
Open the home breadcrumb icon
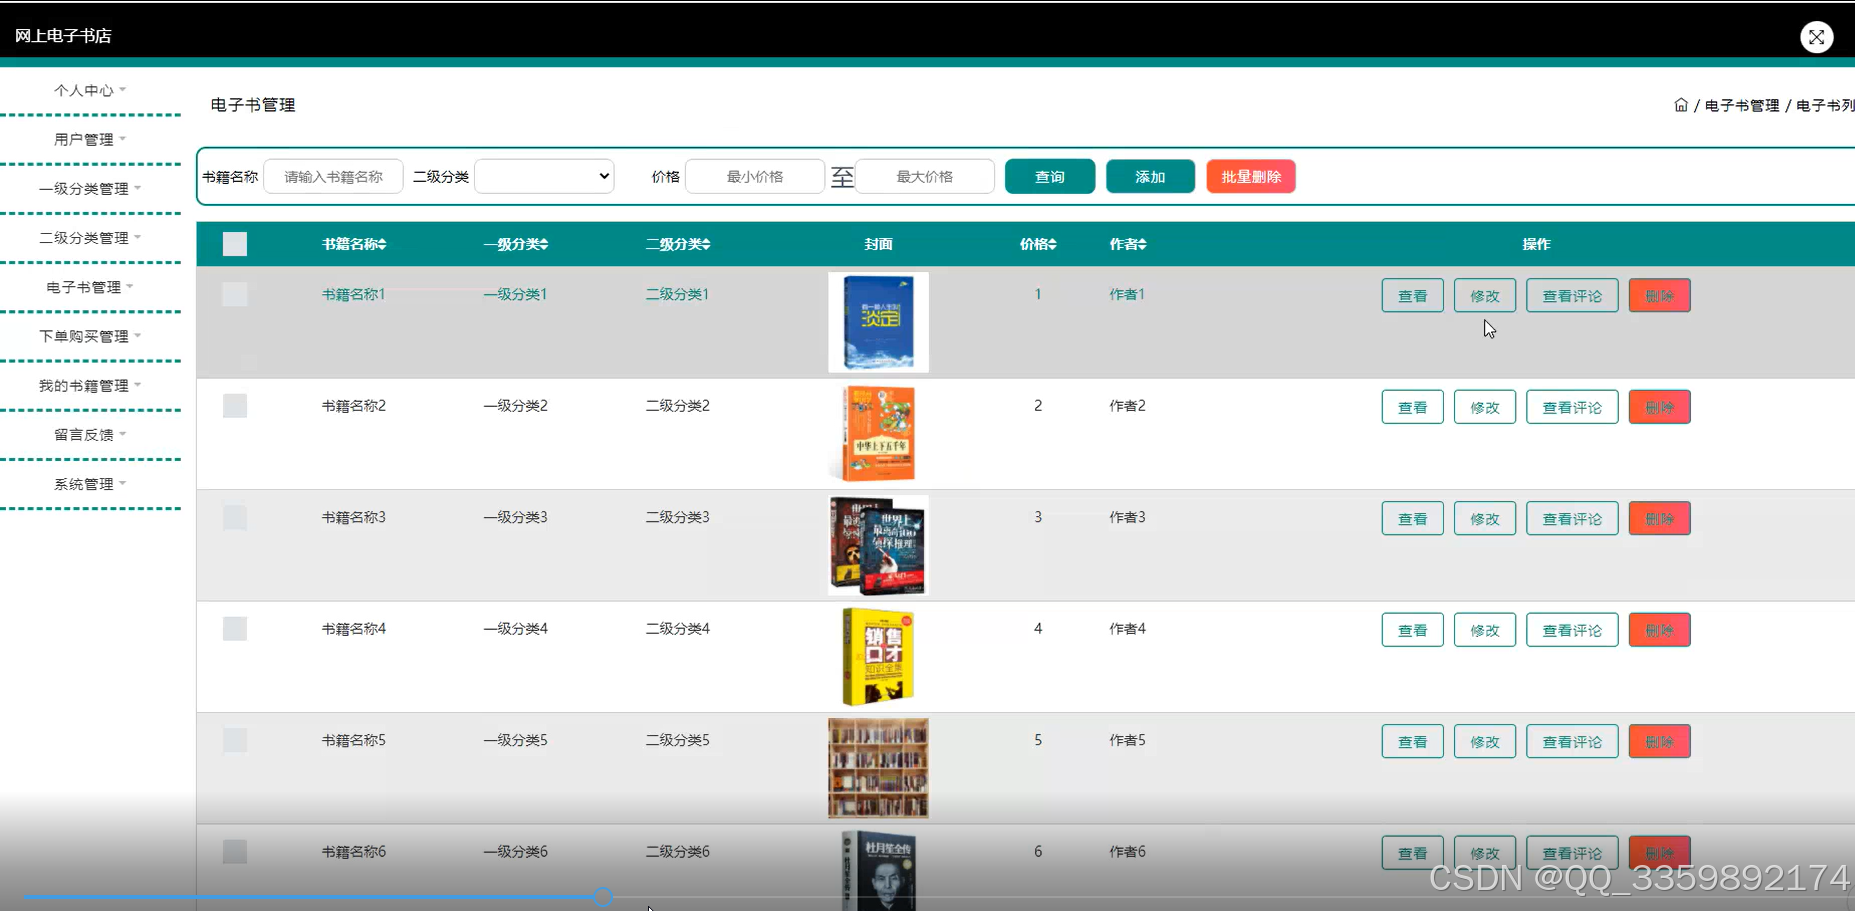tap(1681, 104)
